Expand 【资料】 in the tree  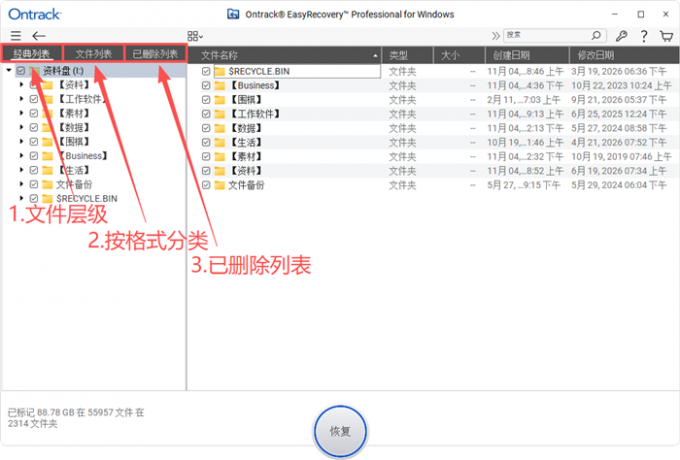click(21, 85)
